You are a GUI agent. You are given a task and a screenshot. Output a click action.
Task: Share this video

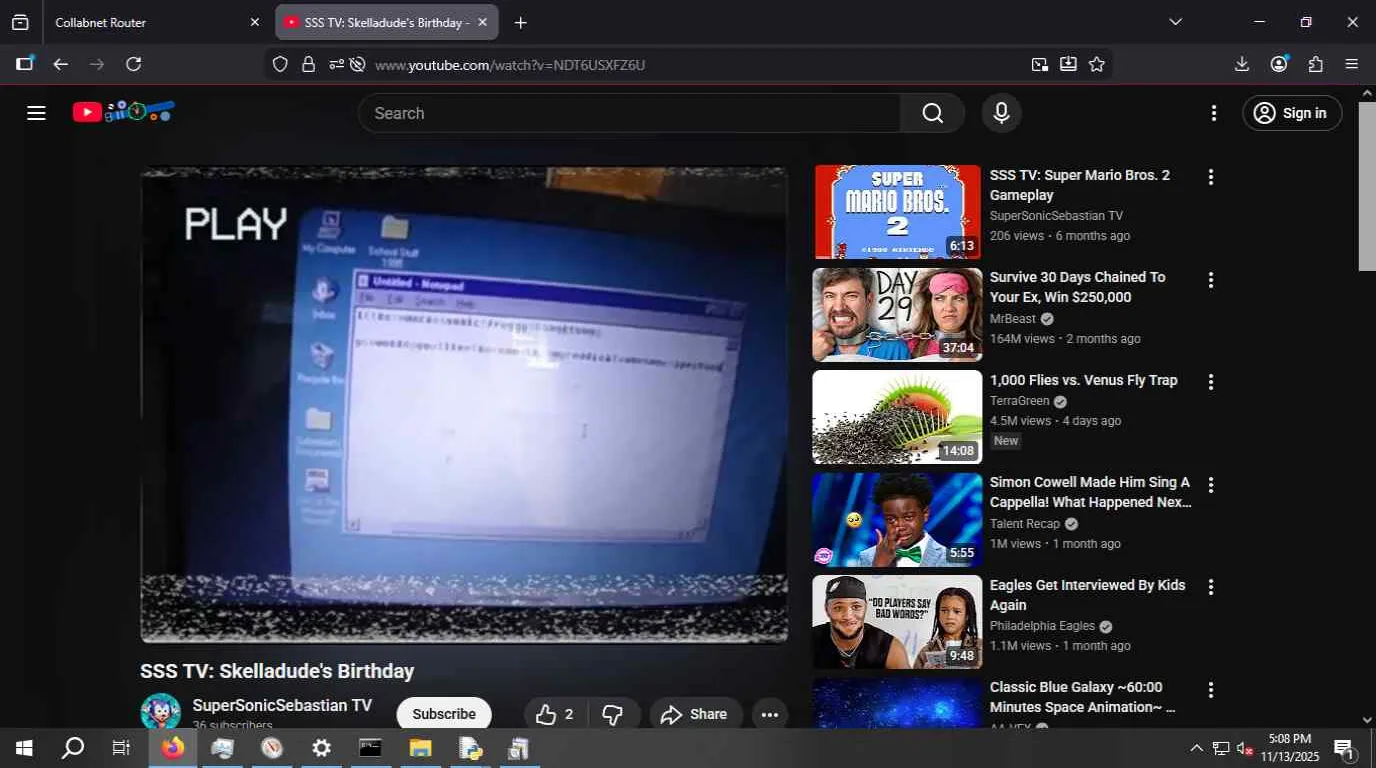click(x=694, y=714)
